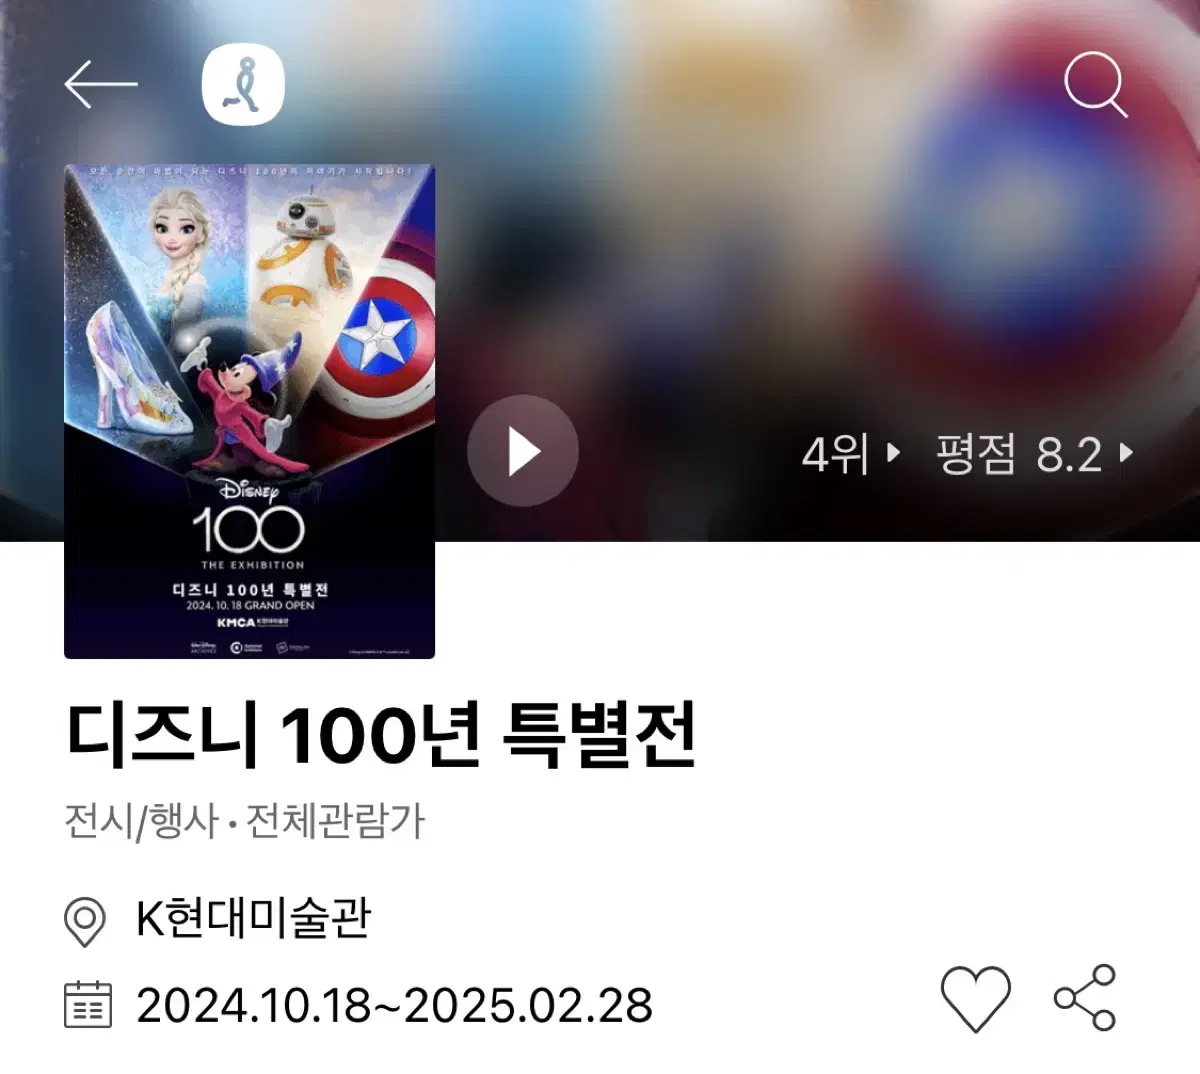
Task: Play the exhibition trailer video
Action: tap(523, 451)
